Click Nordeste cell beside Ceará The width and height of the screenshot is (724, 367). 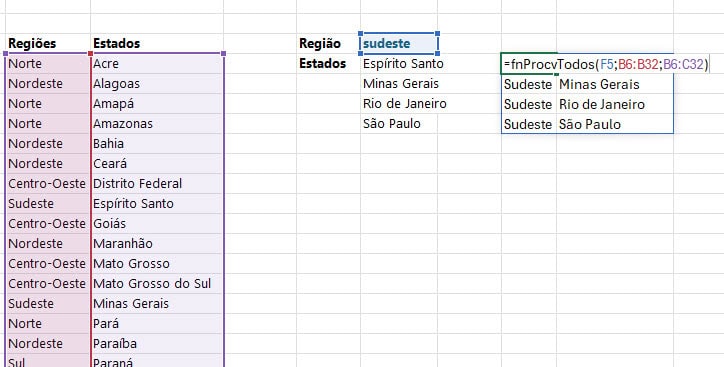48,163
